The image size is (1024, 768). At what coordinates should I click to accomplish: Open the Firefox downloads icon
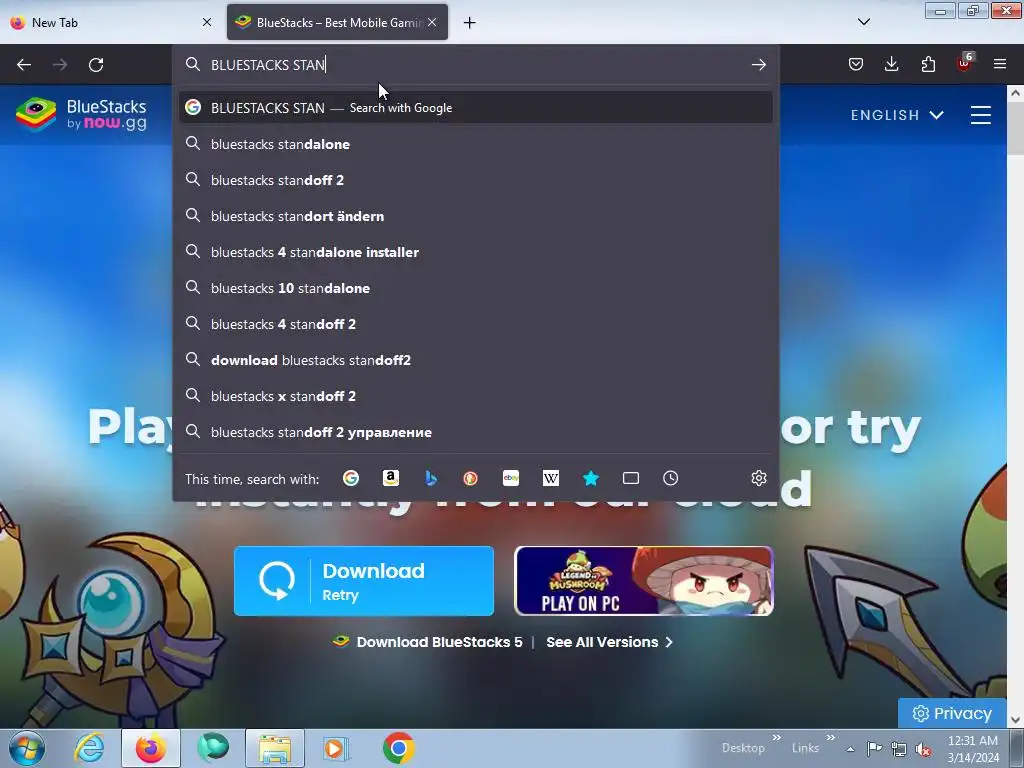click(x=891, y=64)
